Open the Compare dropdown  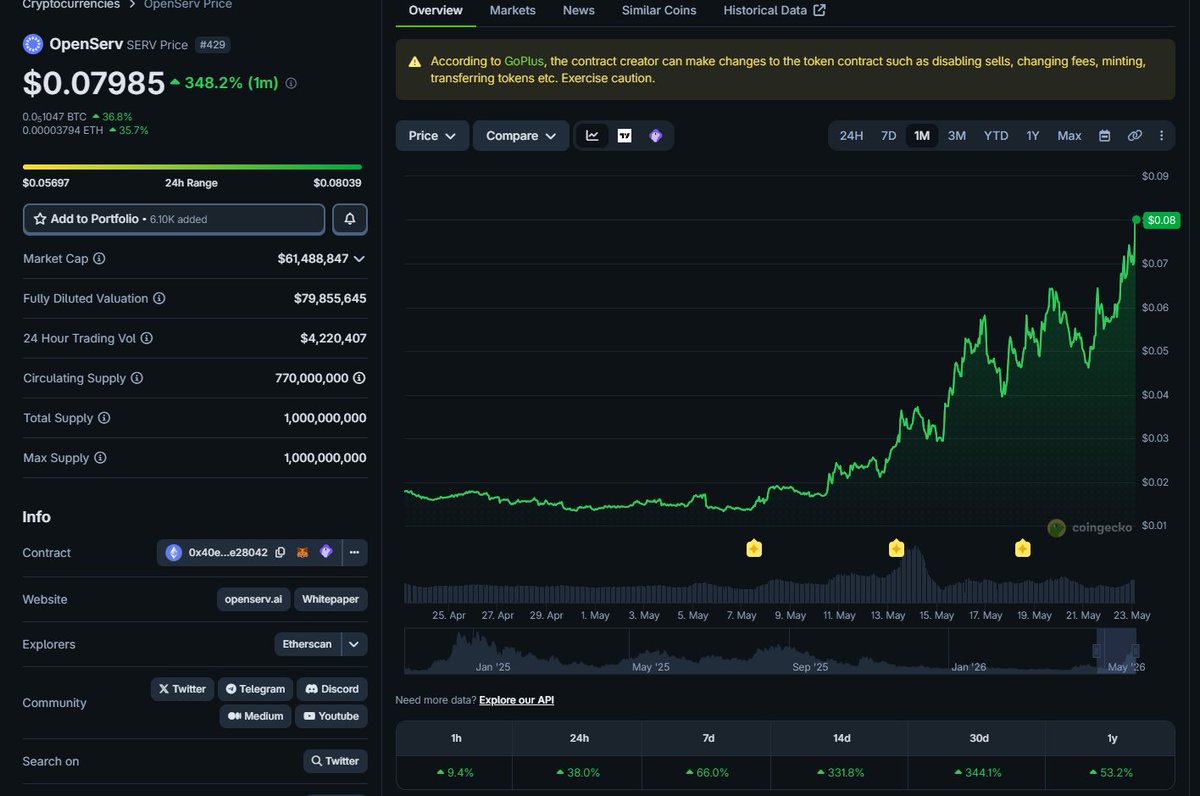coord(521,135)
